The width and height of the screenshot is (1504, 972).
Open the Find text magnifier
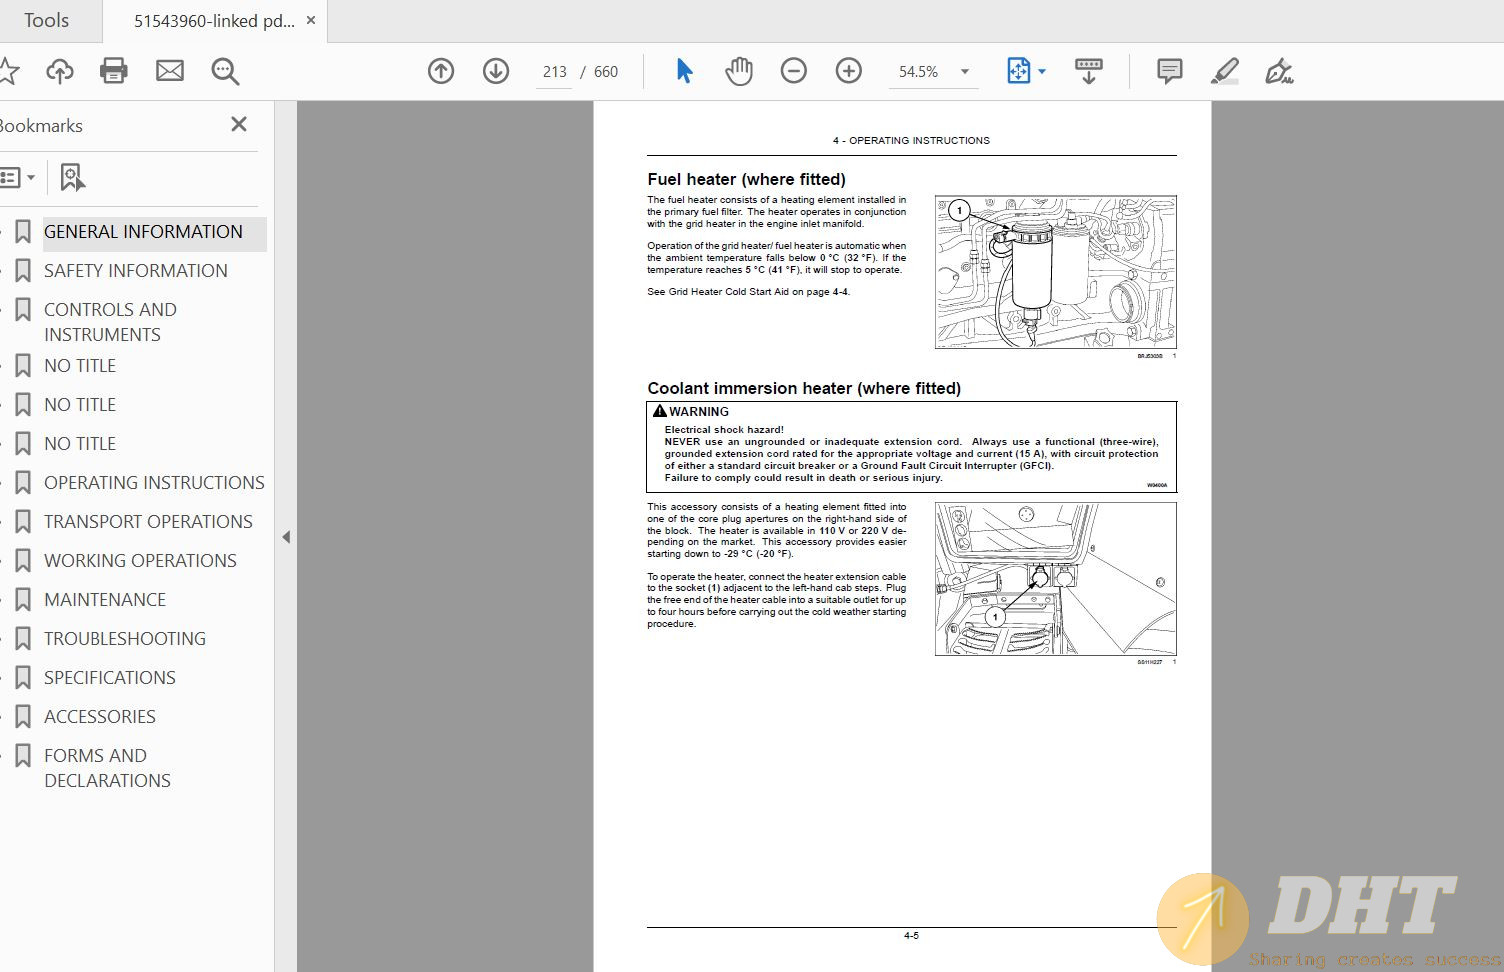pyautogui.click(x=225, y=71)
